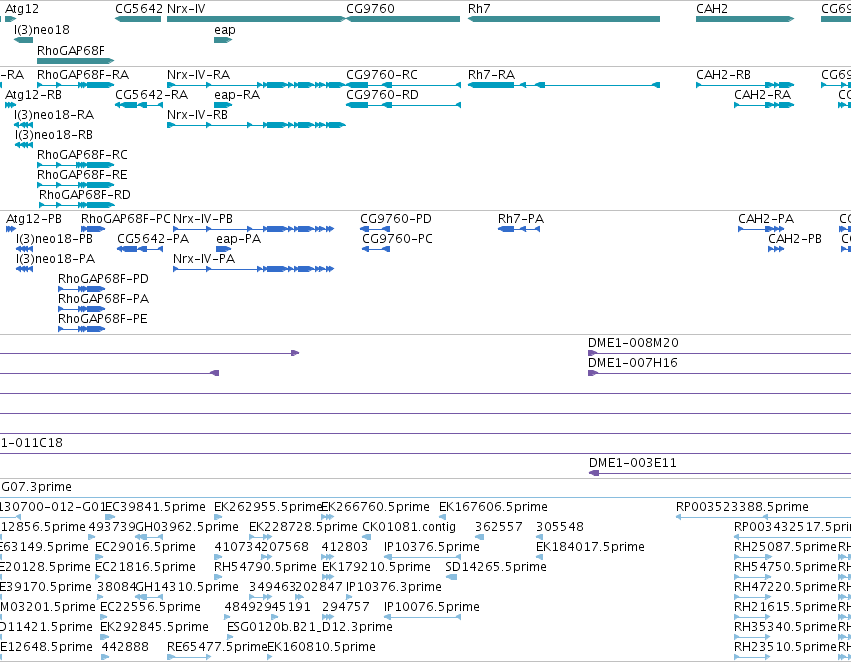The image size is (851, 662).
Task: Click BAC clone DME1-008M20
Action: click(x=633, y=343)
